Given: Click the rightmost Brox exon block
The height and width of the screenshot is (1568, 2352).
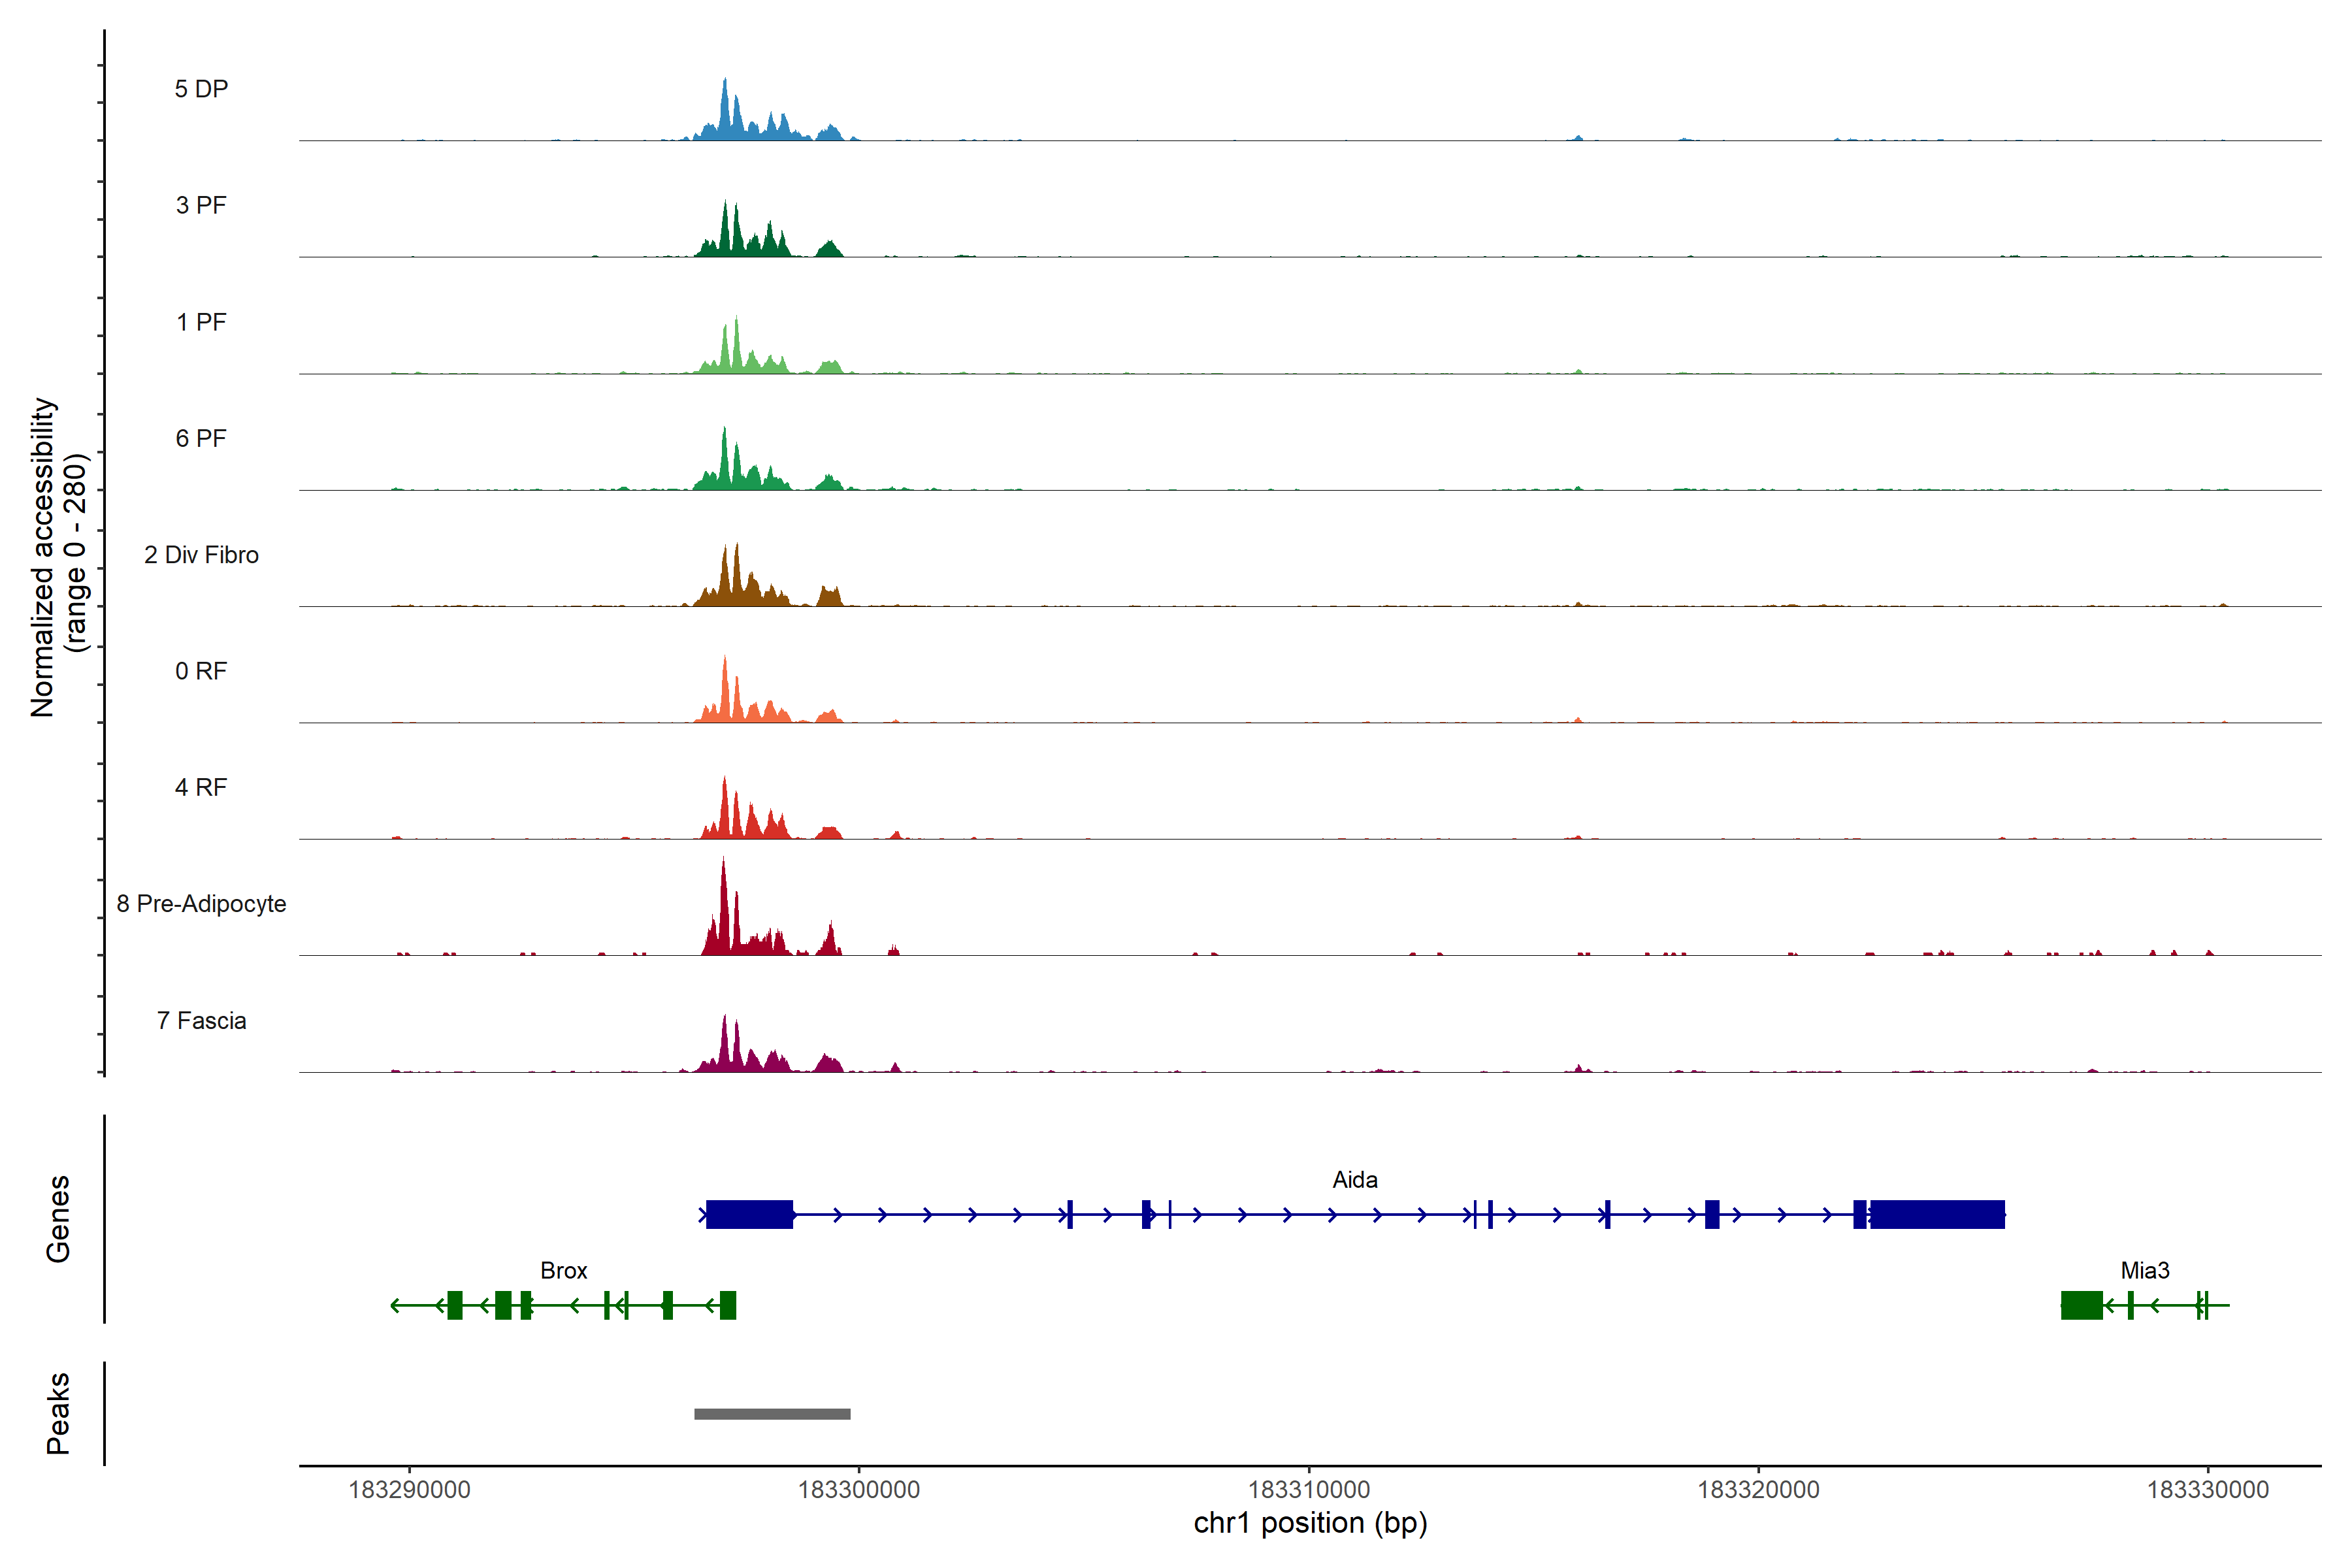Looking at the screenshot, I should 728,1305.
